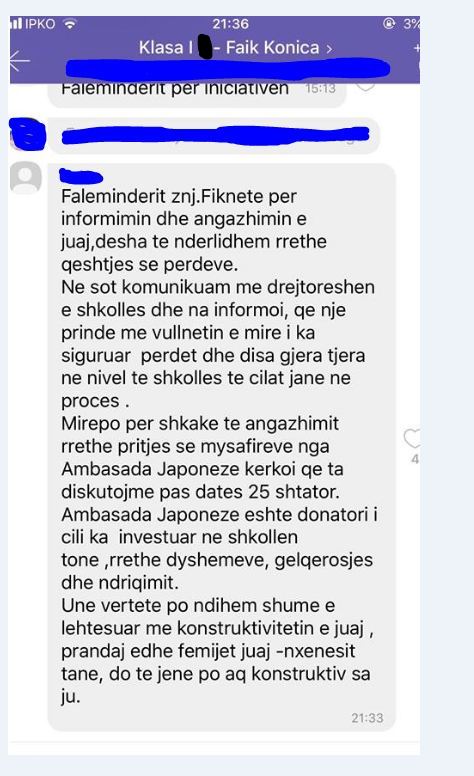
Task: Tap the scribbled subtitle under group title
Action: click(x=228, y=68)
